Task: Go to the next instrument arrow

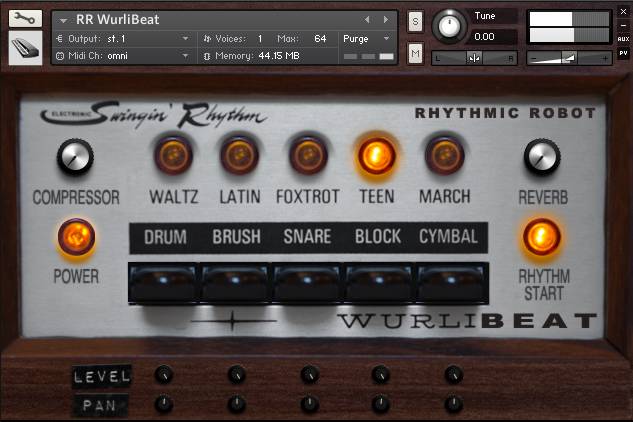Action: pos(386,19)
